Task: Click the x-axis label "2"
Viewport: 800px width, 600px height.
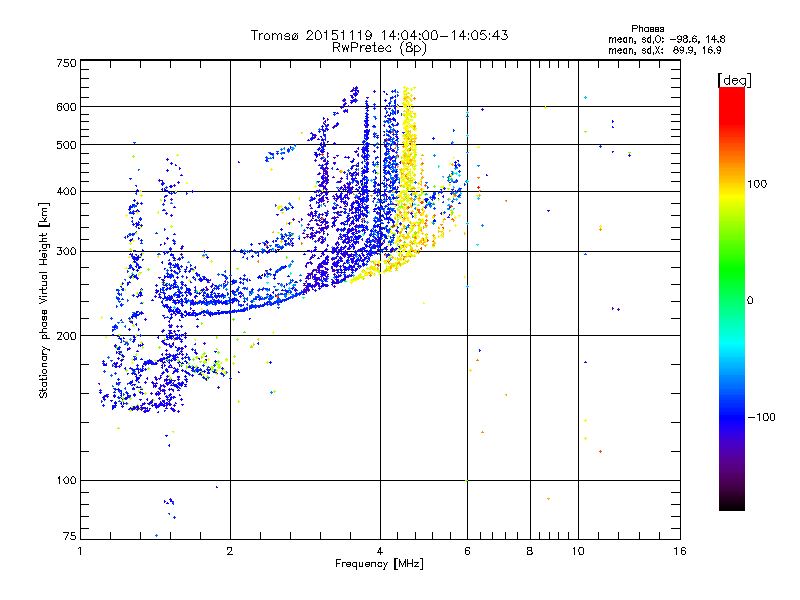Action: (x=230, y=551)
